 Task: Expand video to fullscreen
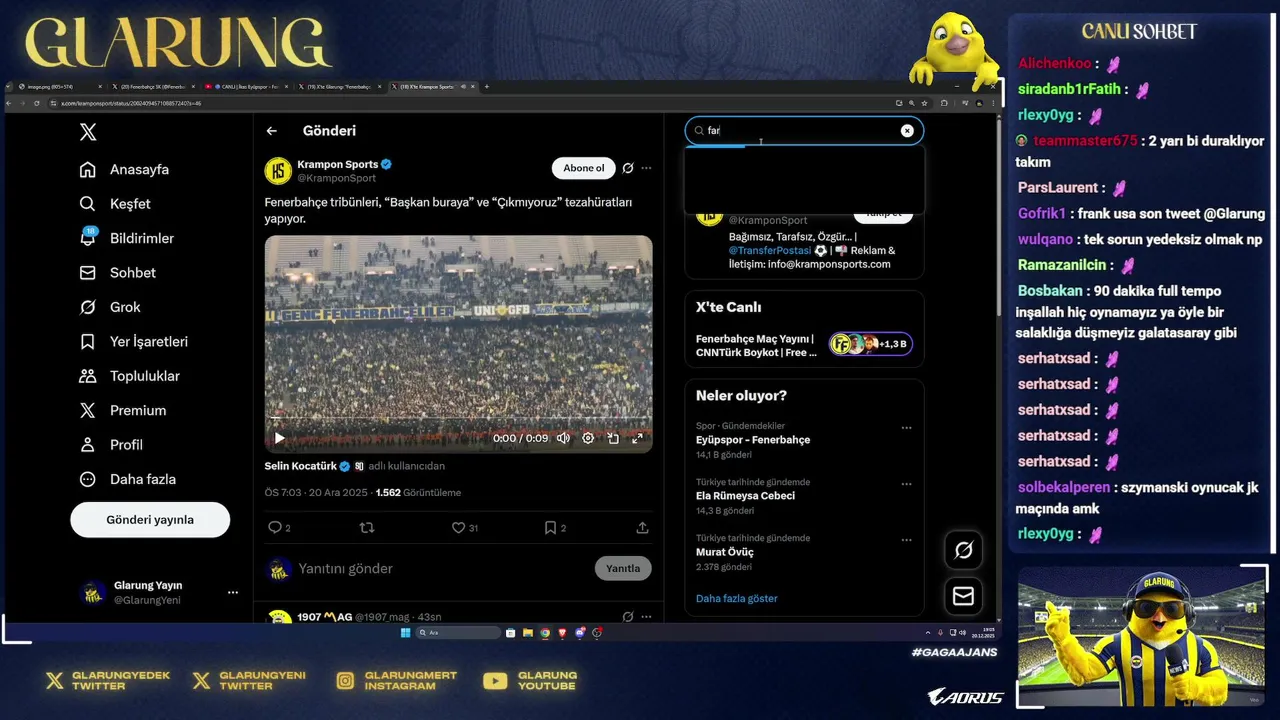637,438
